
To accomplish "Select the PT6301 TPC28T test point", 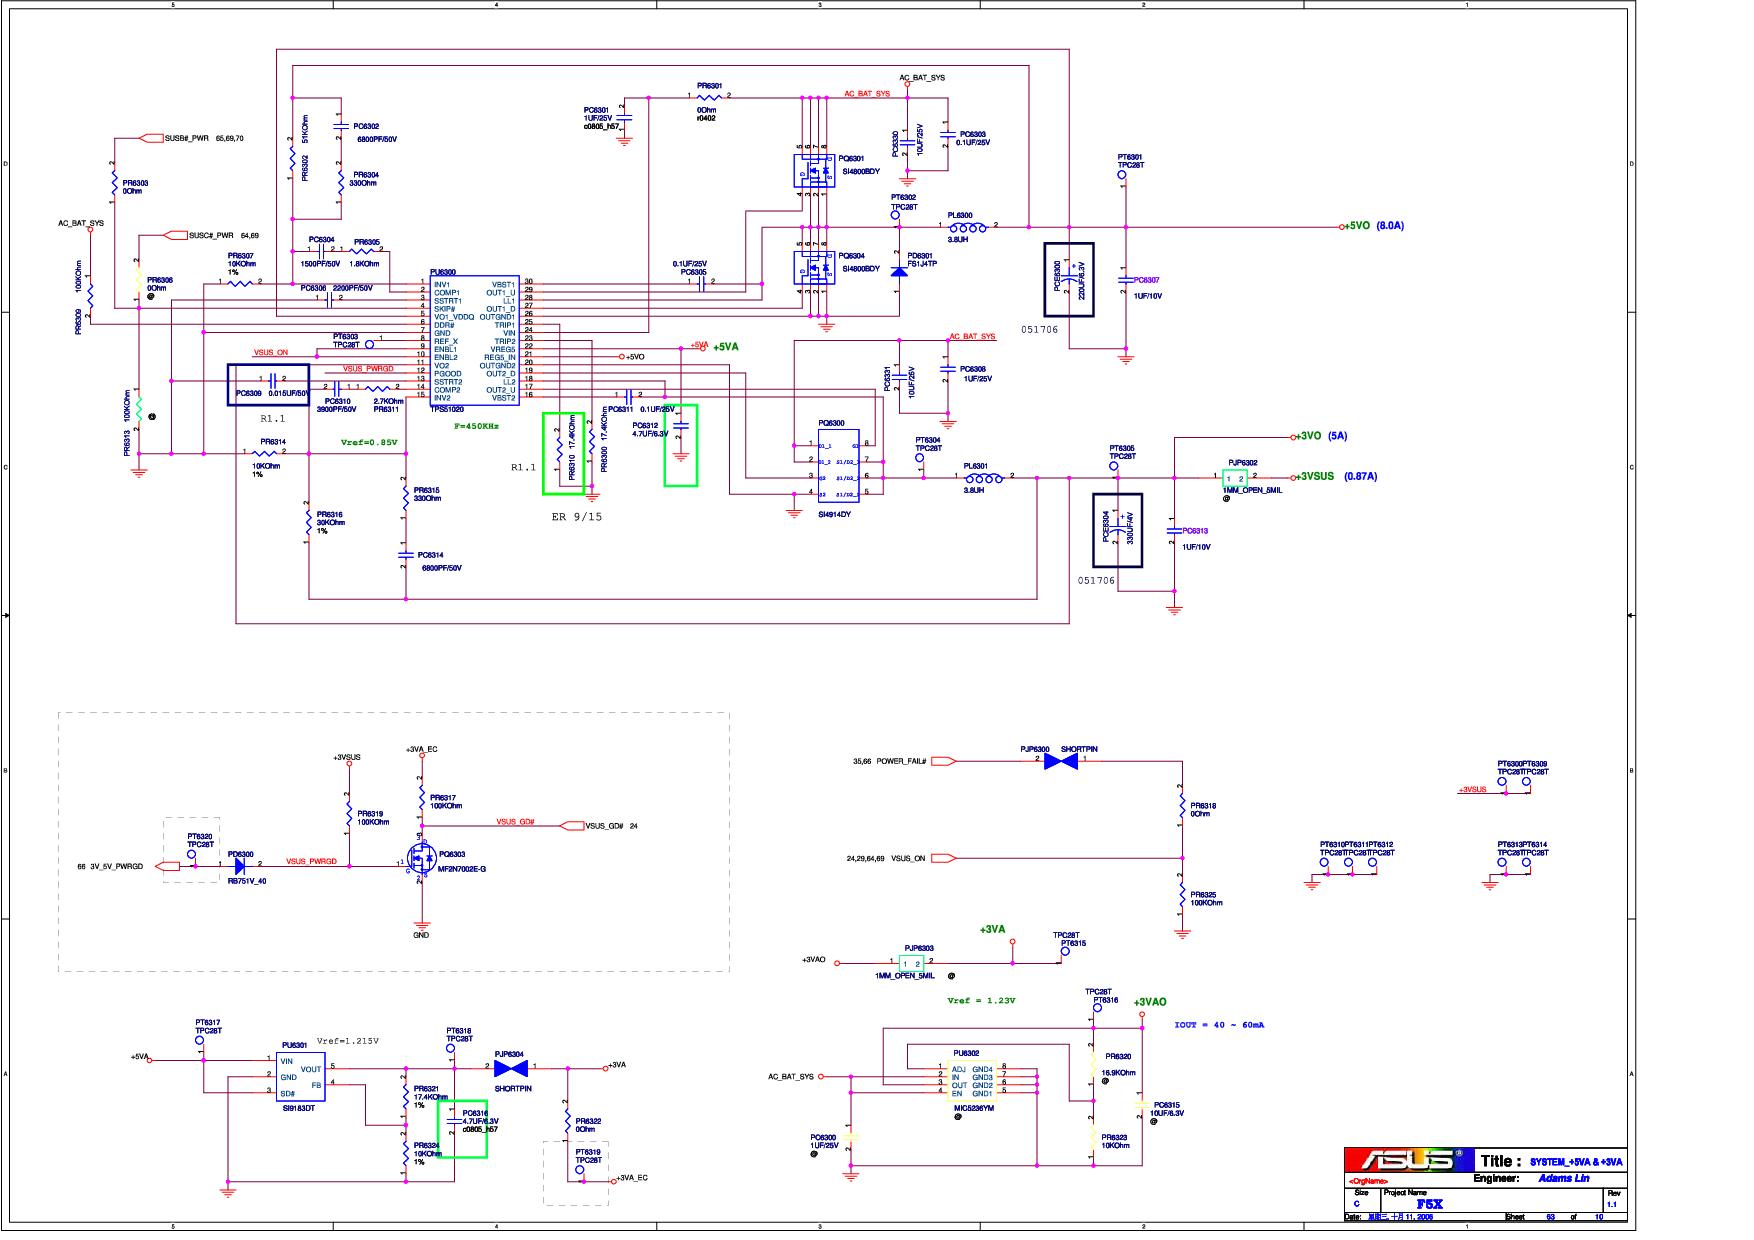I will (x=1122, y=175).
